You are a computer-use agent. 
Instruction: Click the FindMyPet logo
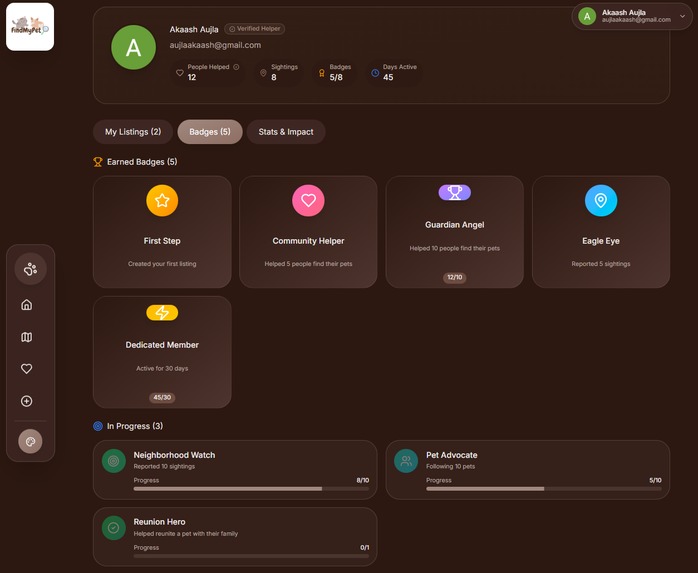coord(30,27)
